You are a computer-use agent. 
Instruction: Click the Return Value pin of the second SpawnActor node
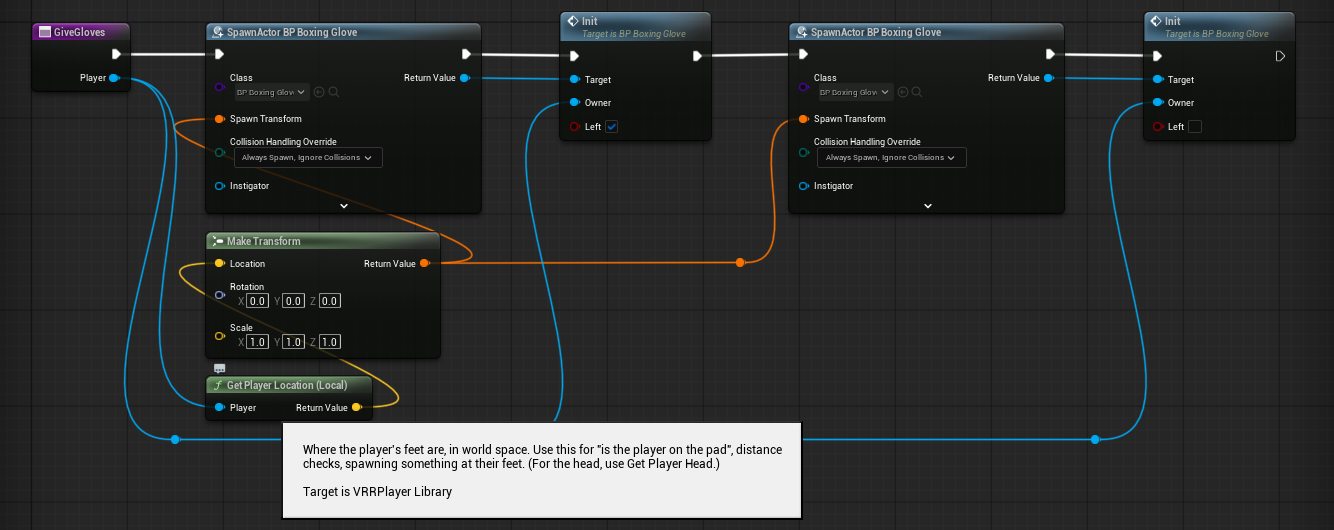pyautogui.click(x=1049, y=78)
